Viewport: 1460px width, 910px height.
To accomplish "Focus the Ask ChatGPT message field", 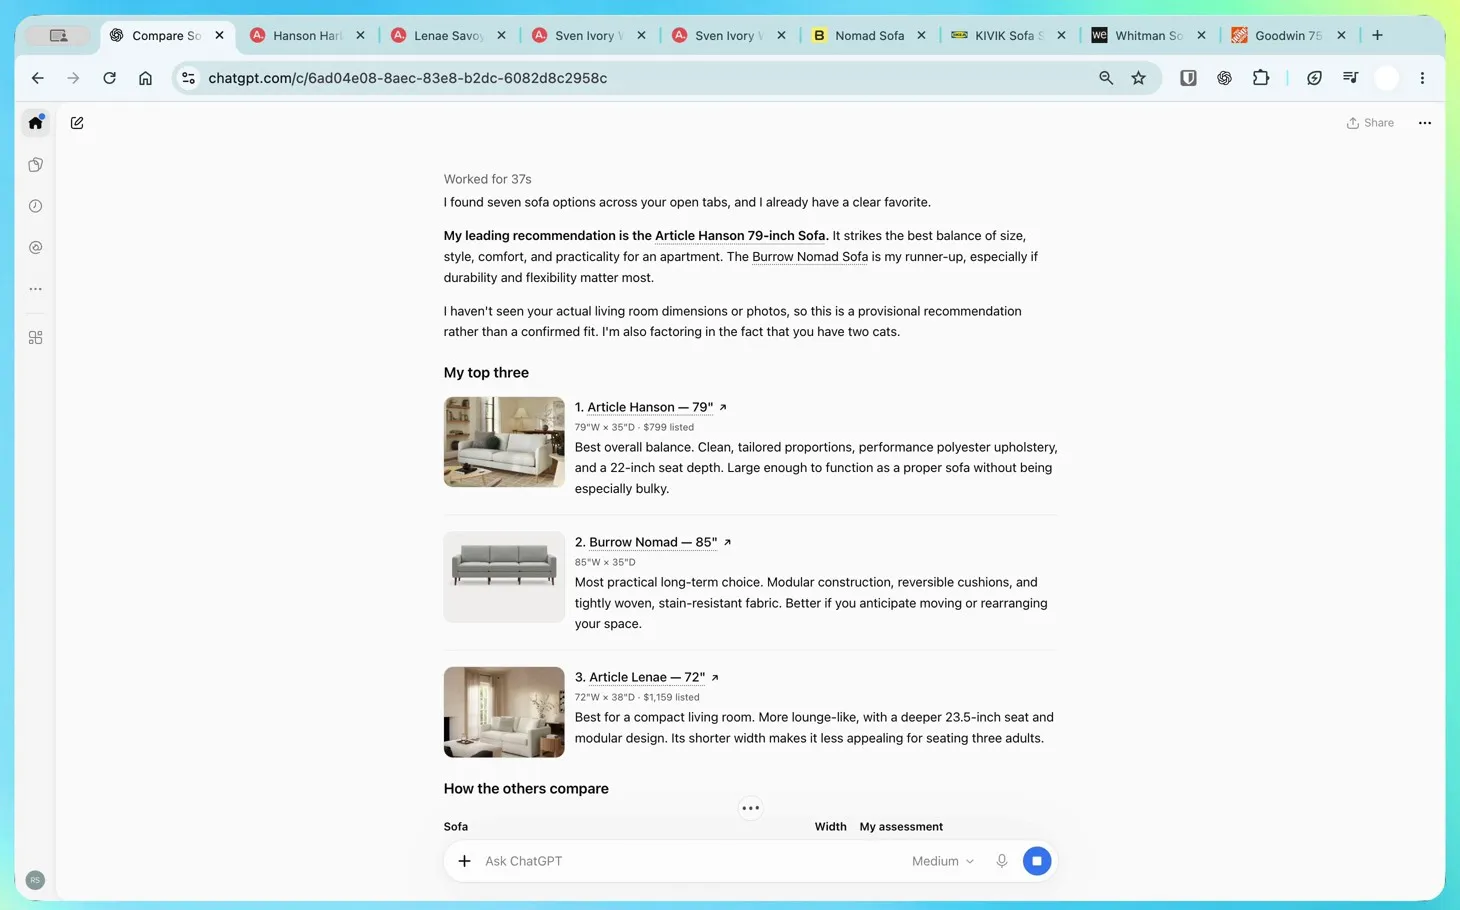I will 690,861.
